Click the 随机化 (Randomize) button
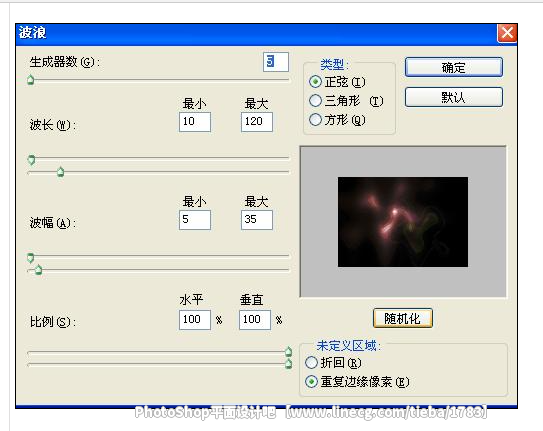This screenshot has width=543, height=431. tap(402, 318)
